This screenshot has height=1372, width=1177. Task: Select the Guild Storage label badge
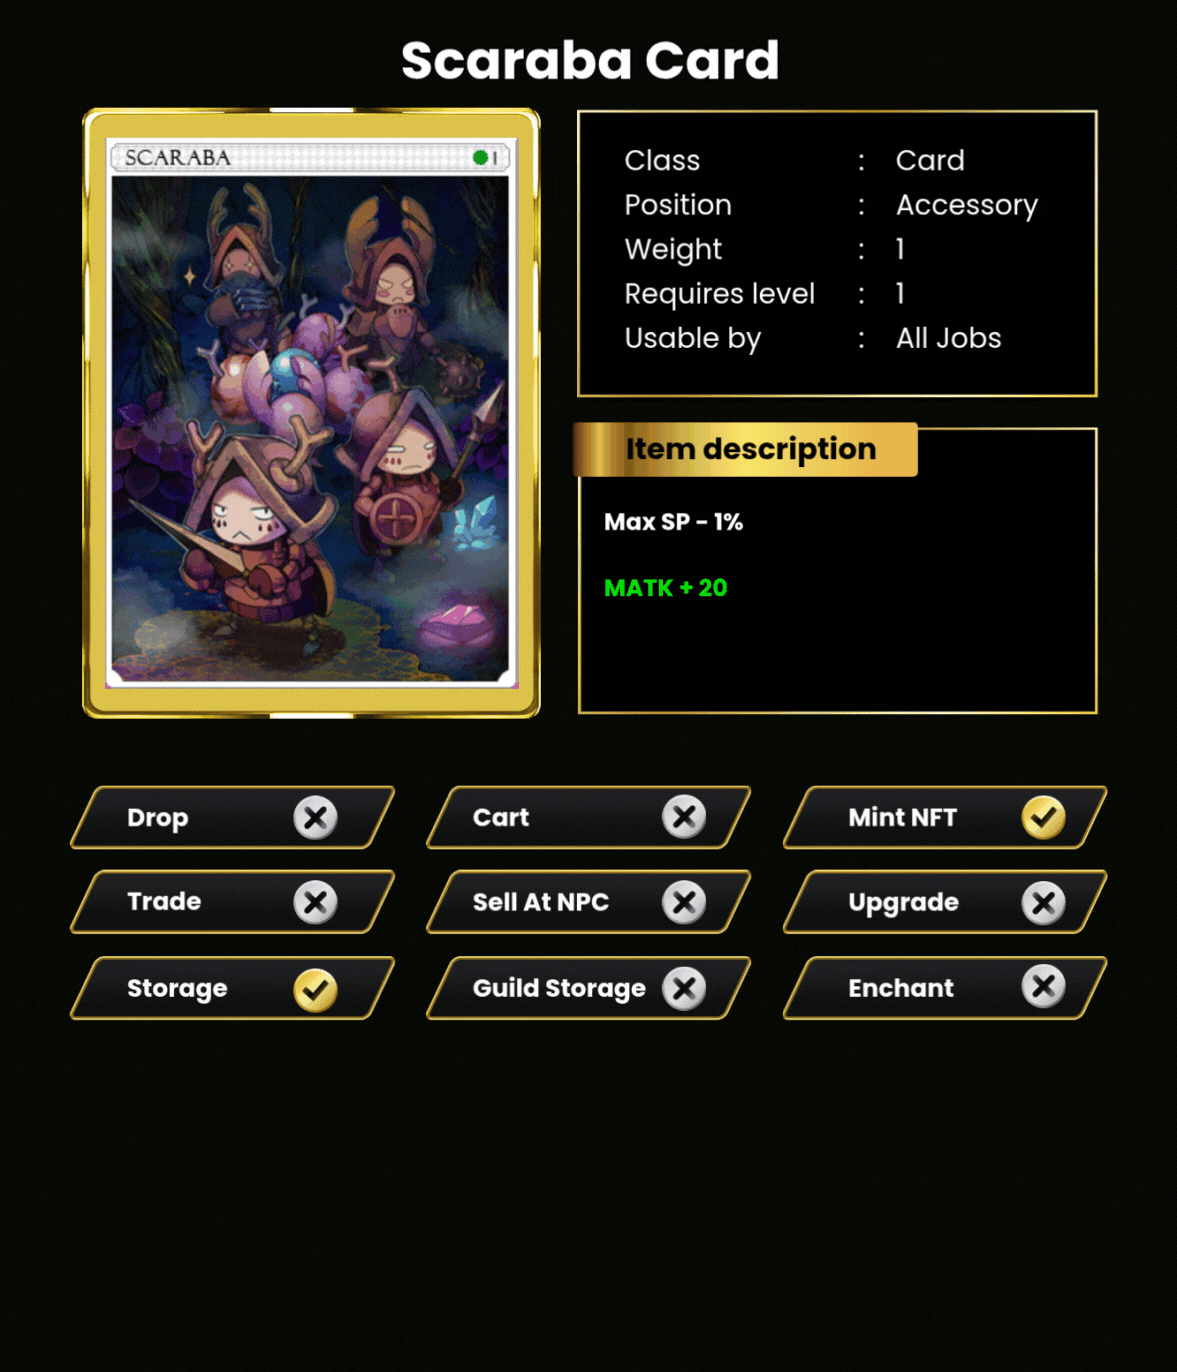click(588, 988)
